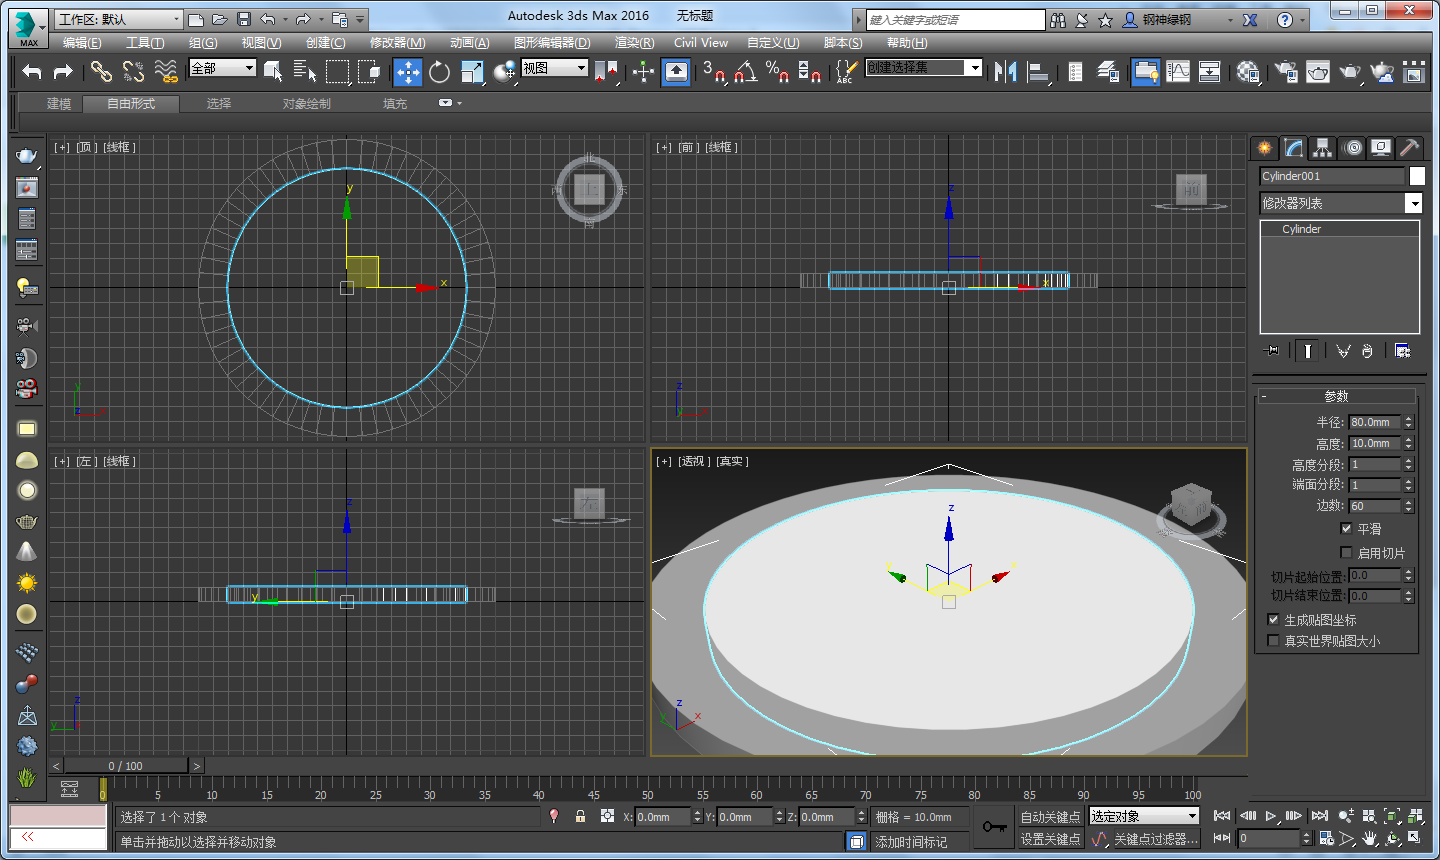This screenshot has width=1440, height=860.
Task: Enable the 启用切片 checkbox
Action: 1346,552
